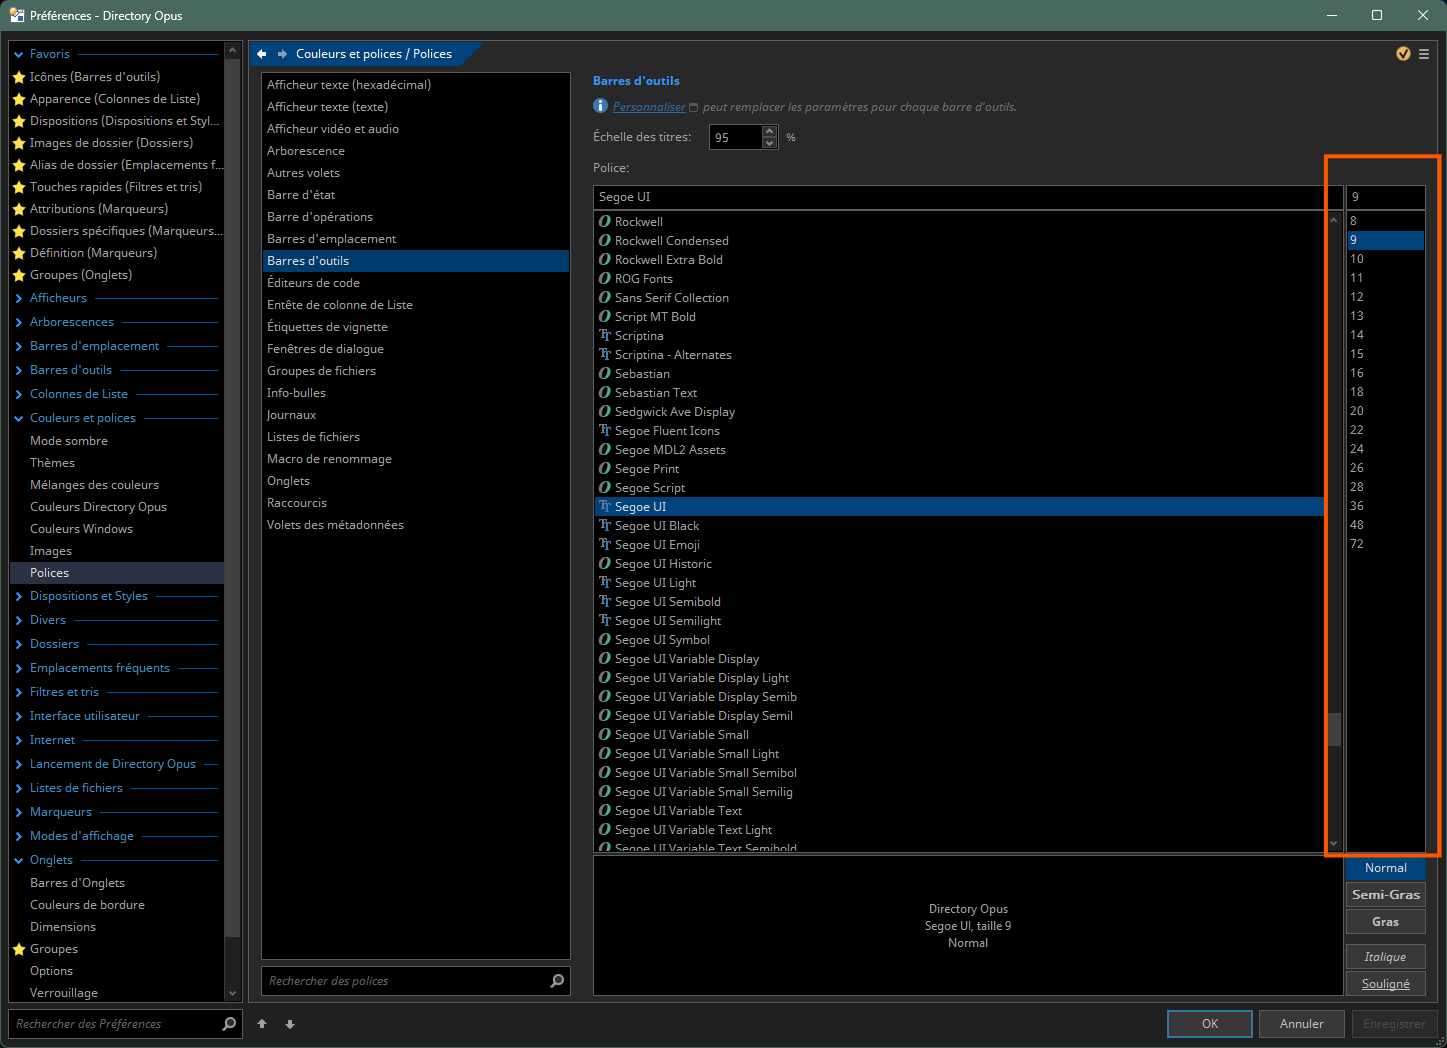The width and height of the screenshot is (1447, 1048).
Task: Open the hamburger menu at top right
Action: coord(1424,54)
